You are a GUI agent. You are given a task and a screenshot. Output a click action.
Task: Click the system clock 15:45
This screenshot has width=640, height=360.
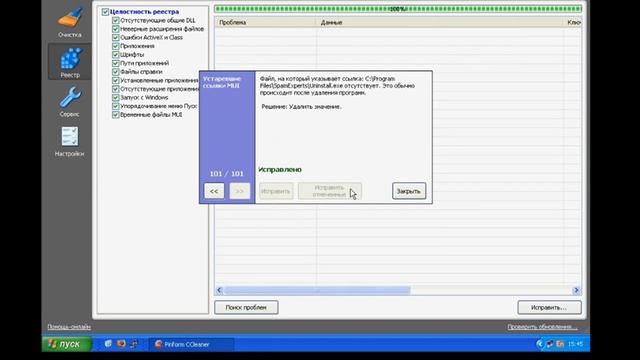click(576, 344)
